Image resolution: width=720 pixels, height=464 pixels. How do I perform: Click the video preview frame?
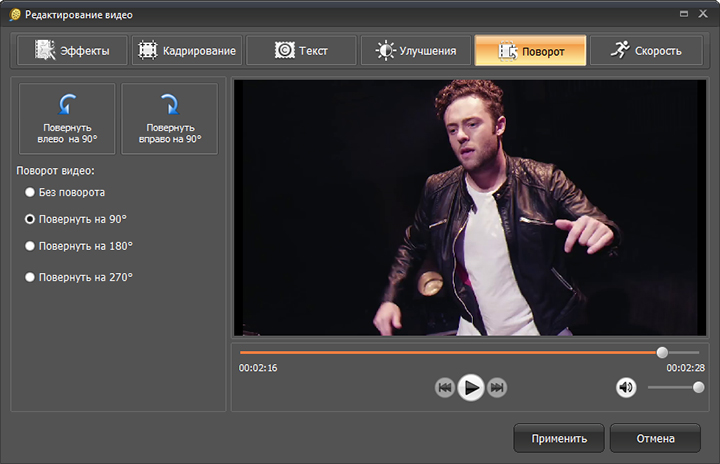coord(470,208)
